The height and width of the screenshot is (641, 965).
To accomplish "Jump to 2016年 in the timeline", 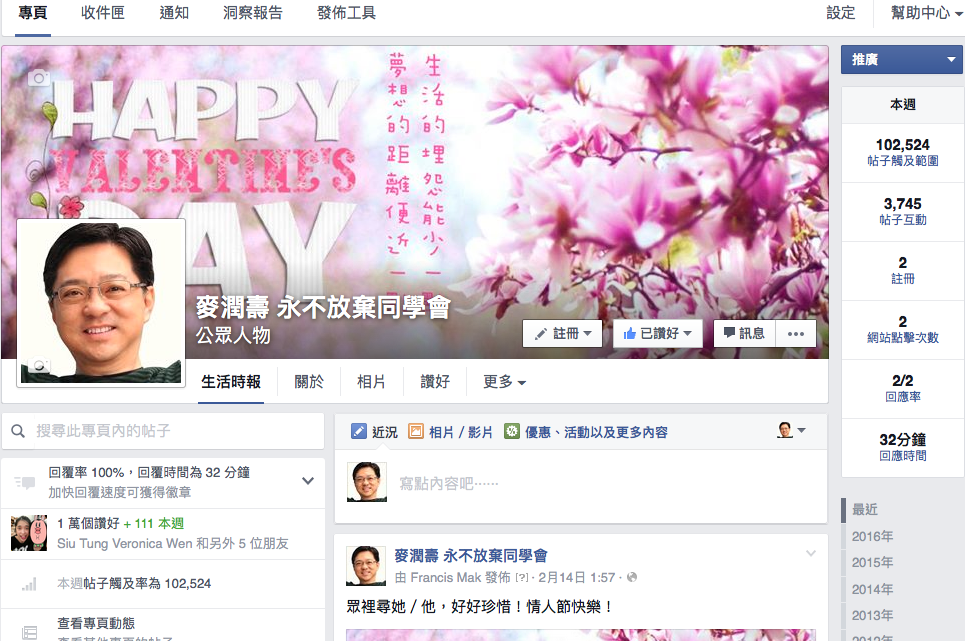I will tap(873, 536).
